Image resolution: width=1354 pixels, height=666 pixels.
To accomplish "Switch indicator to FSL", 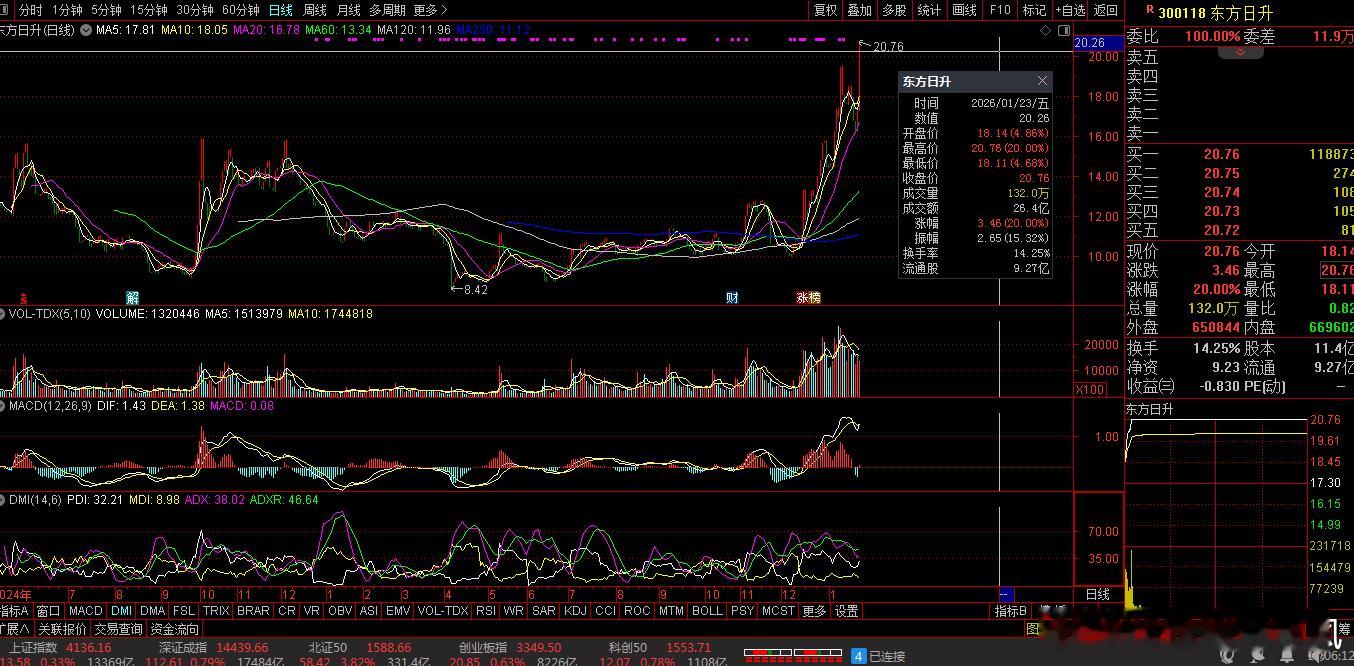I will (x=184, y=611).
